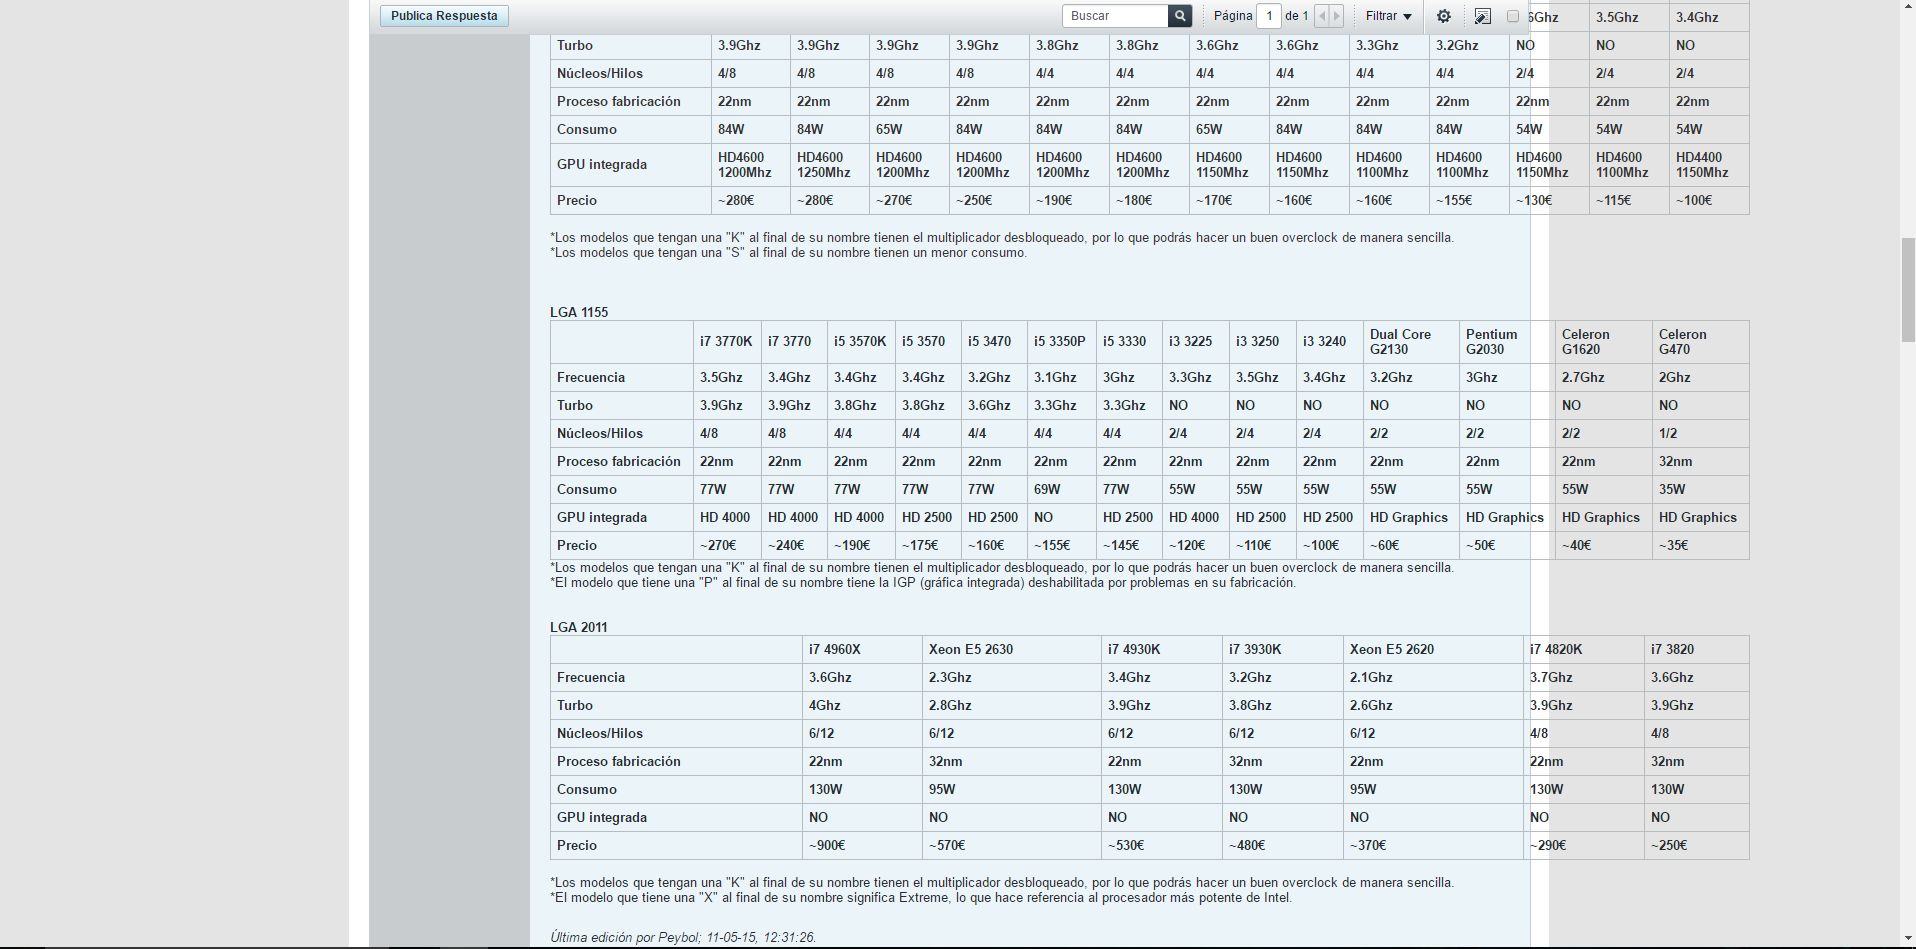This screenshot has height=949, width=1916.
Task: Select the '~115€' price cell
Action: coord(1629,201)
